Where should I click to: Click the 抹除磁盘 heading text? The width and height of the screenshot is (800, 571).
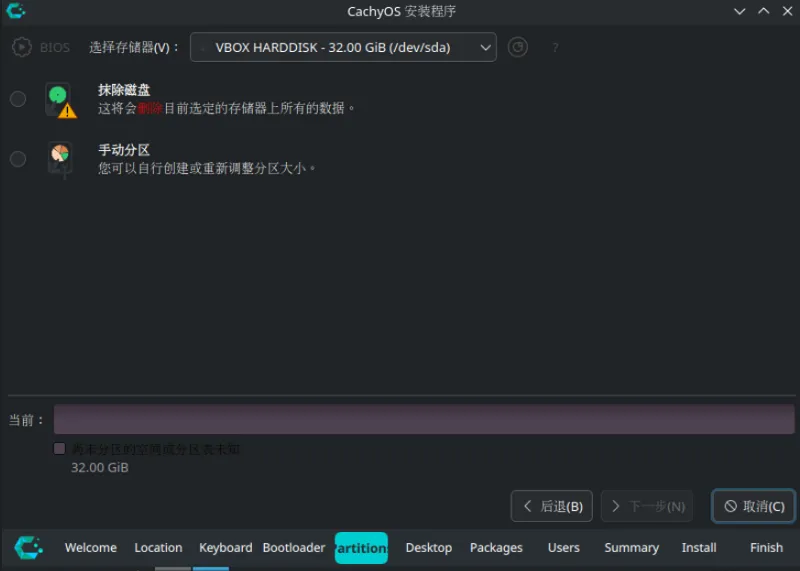point(124,90)
